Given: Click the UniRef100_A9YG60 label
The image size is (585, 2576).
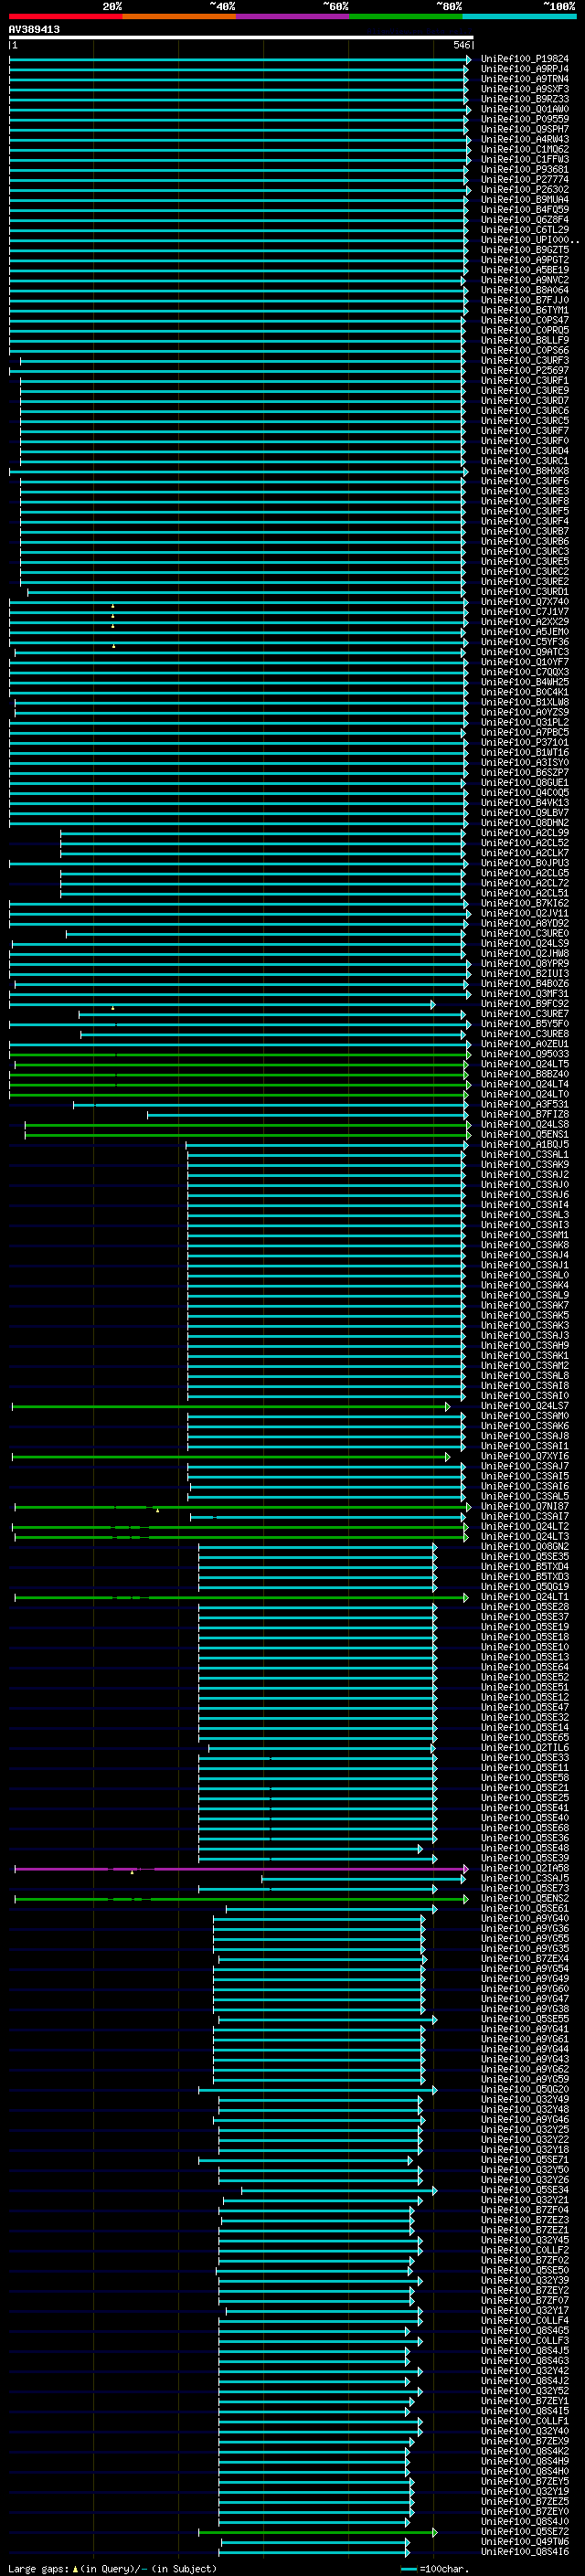Looking at the screenshot, I should (525, 1989).
